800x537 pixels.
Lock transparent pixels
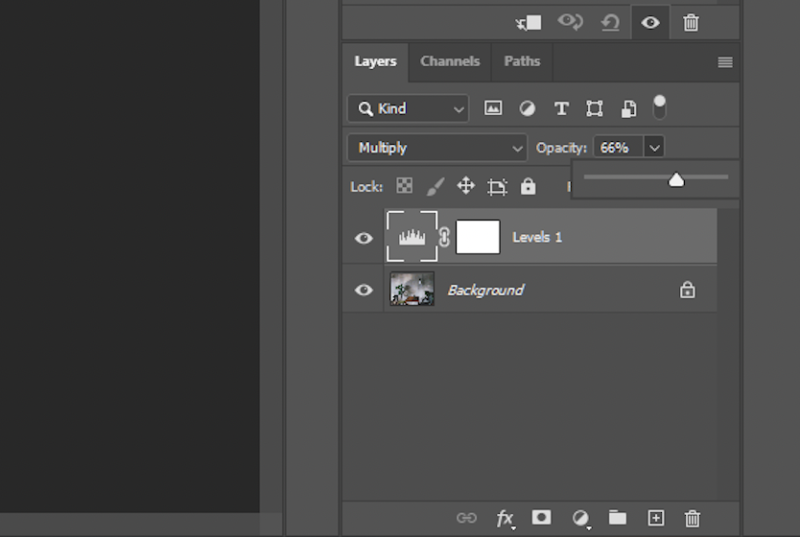[x=404, y=186]
